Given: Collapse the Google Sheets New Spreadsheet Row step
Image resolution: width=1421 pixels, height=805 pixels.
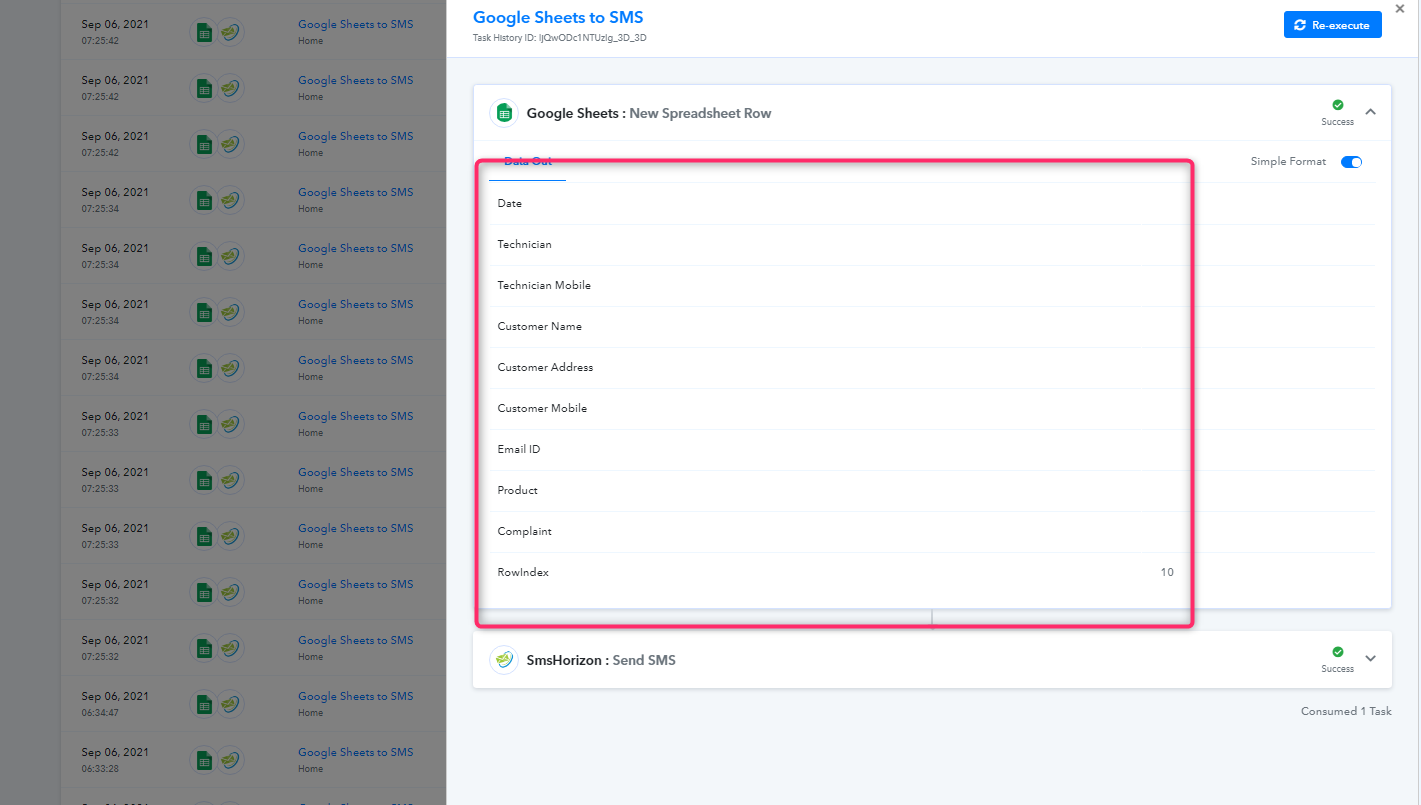Looking at the screenshot, I should pyautogui.click(x=1371, y=112).
